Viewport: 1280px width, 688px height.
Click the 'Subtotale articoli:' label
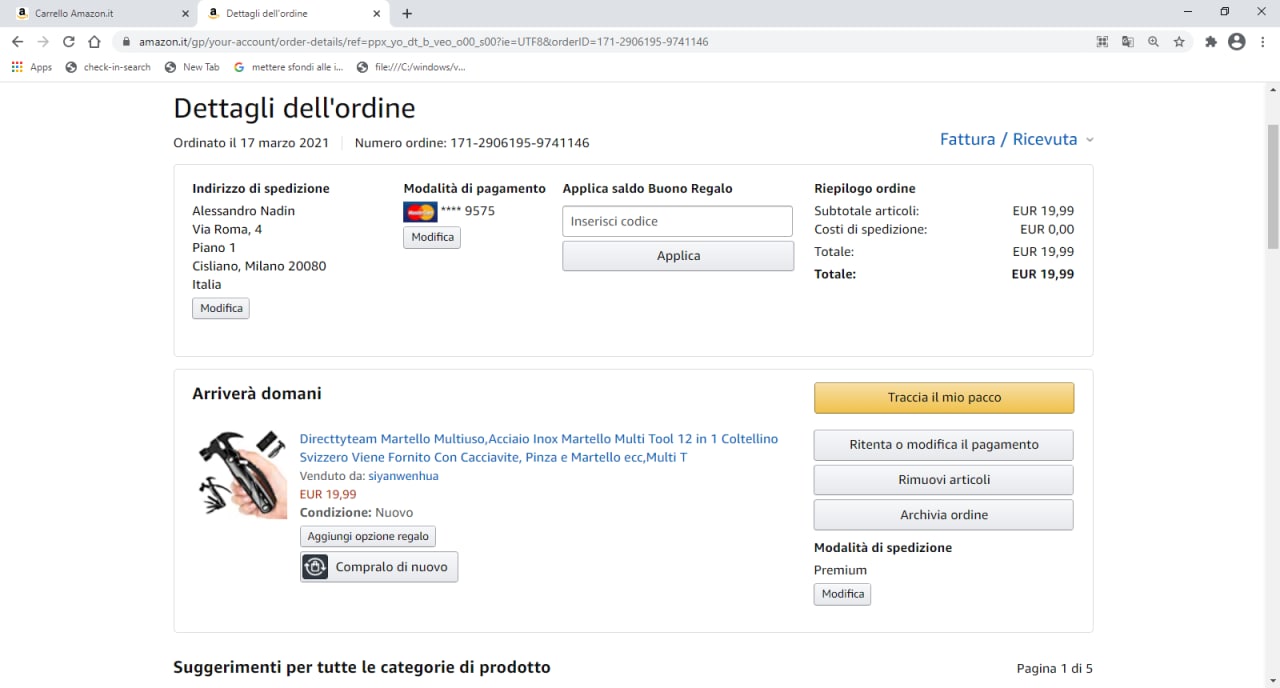point(866,211)
